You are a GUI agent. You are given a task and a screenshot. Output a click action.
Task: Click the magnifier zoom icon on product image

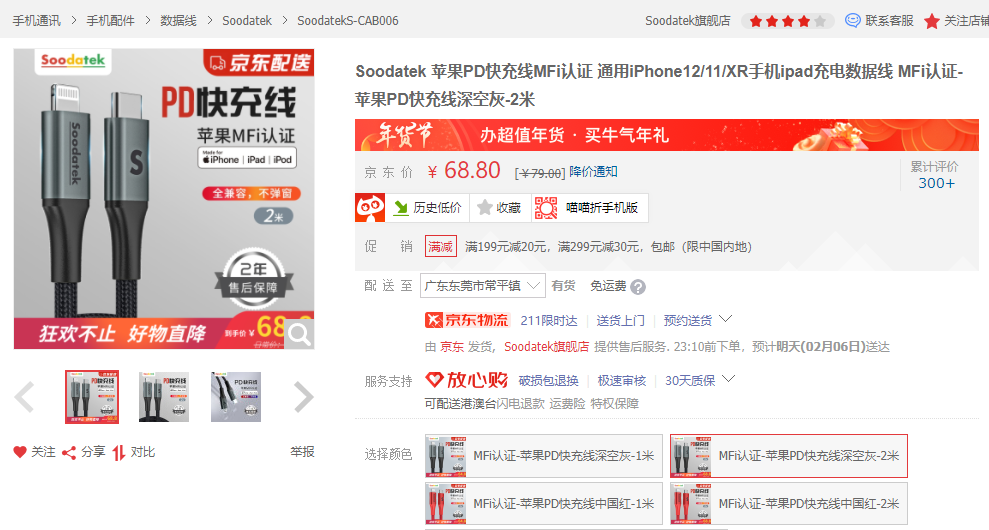pyautogui.click(x=299, y=334)
